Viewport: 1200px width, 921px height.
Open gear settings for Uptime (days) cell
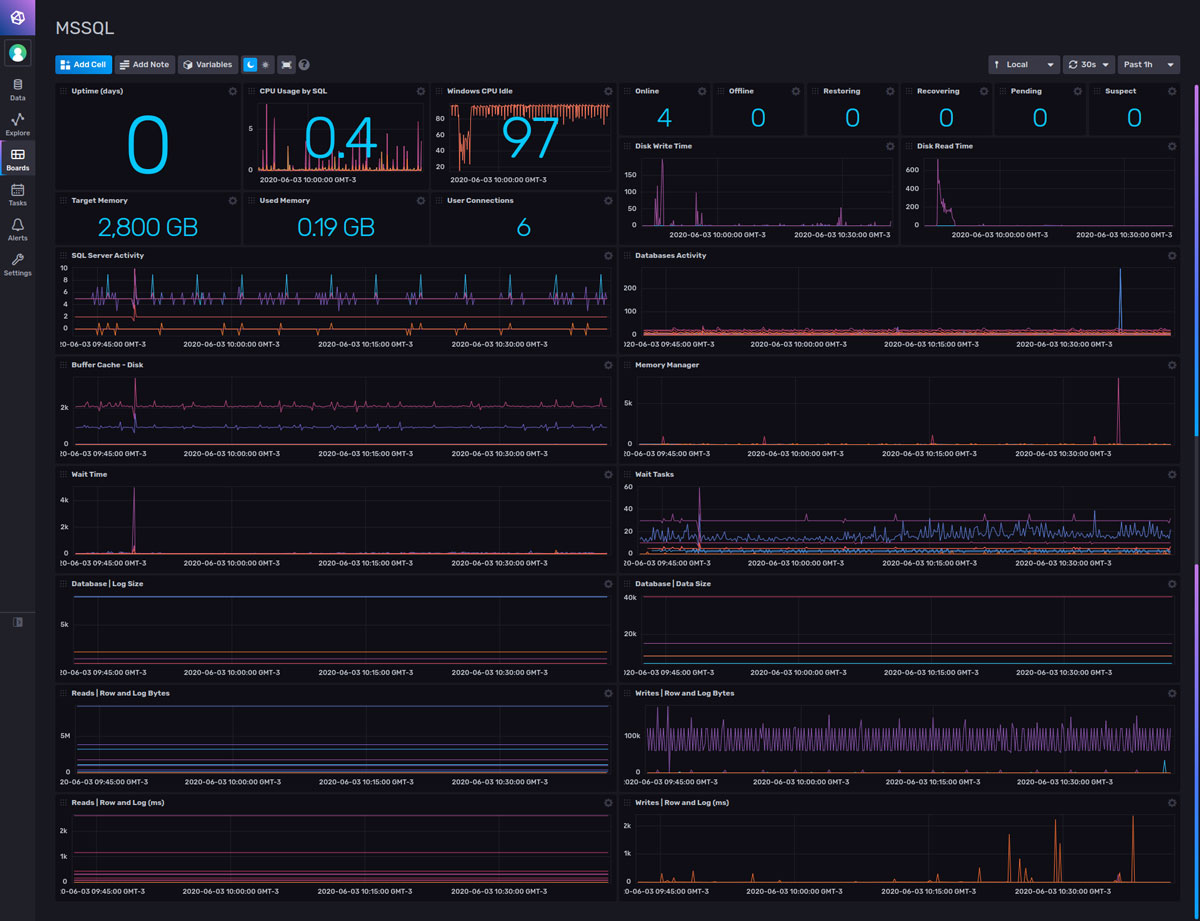(x=233, y=91)
